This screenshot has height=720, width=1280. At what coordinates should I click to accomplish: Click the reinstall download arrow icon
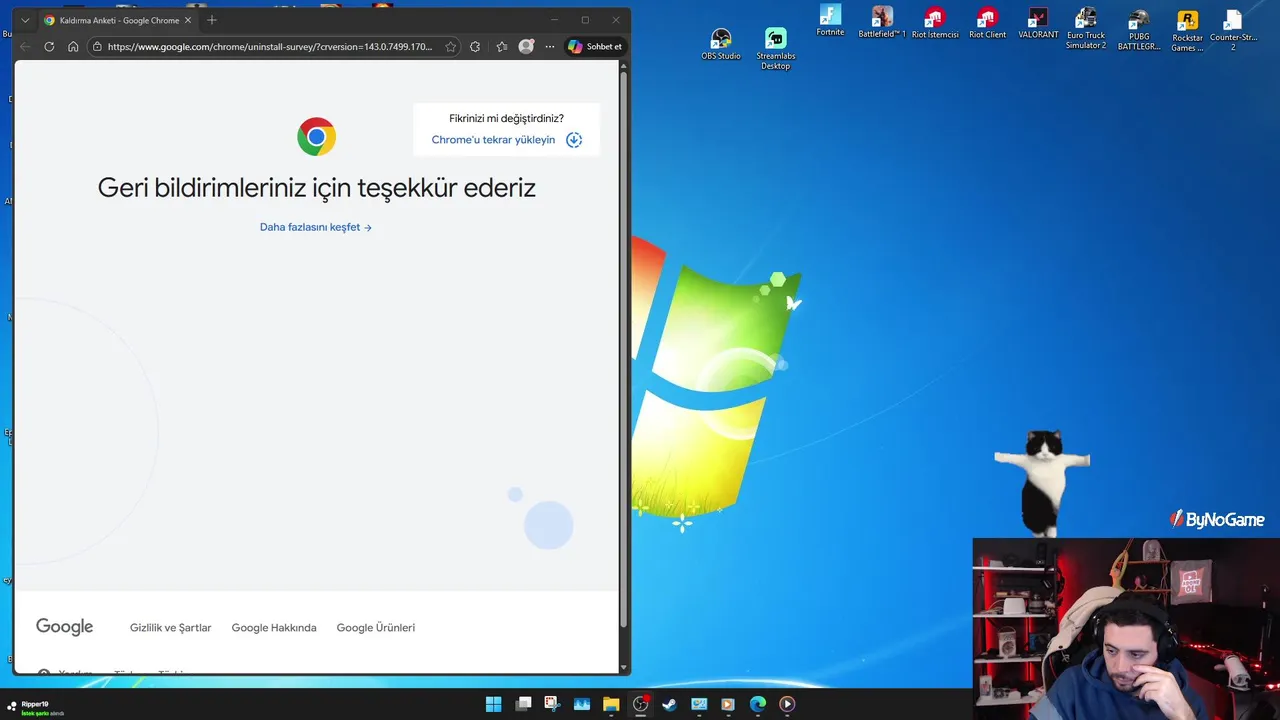click(x=574, y=140)
